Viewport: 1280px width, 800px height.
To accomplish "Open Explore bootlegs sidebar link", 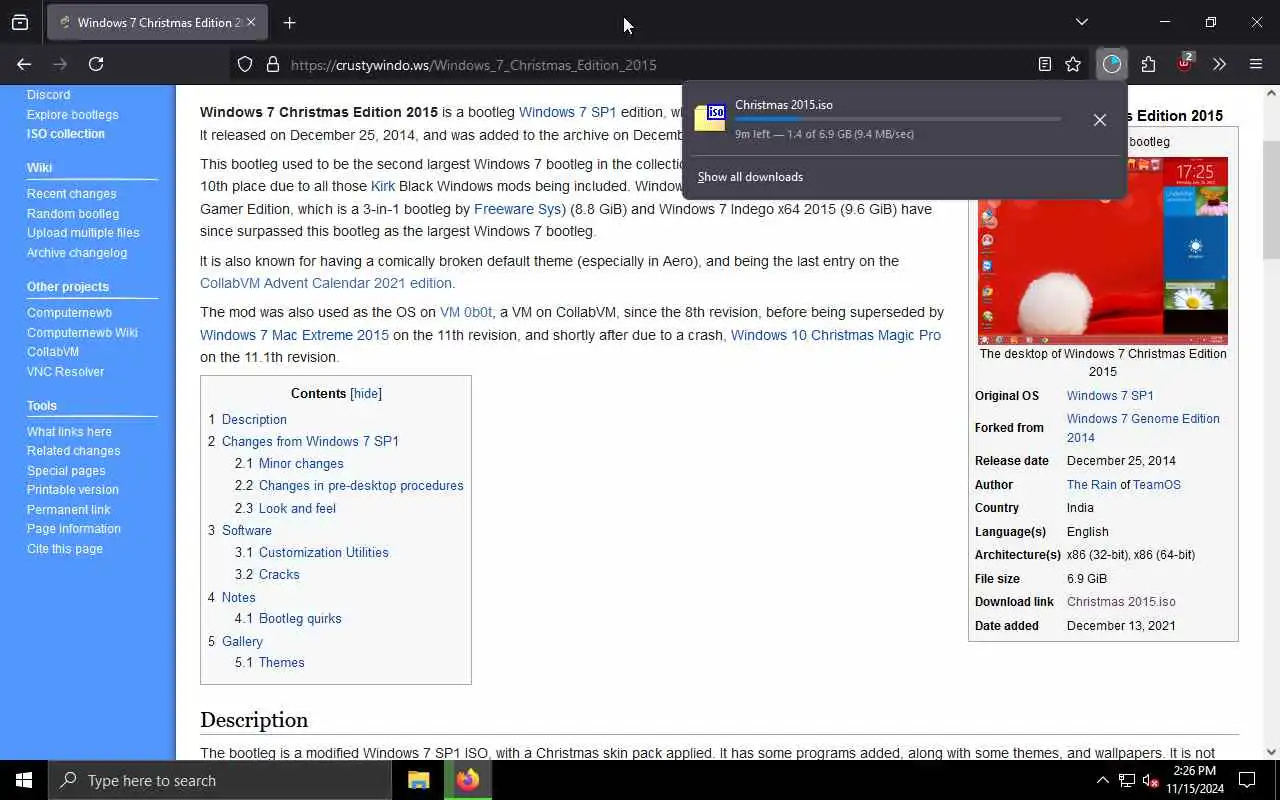I will [x=72, y=114].
